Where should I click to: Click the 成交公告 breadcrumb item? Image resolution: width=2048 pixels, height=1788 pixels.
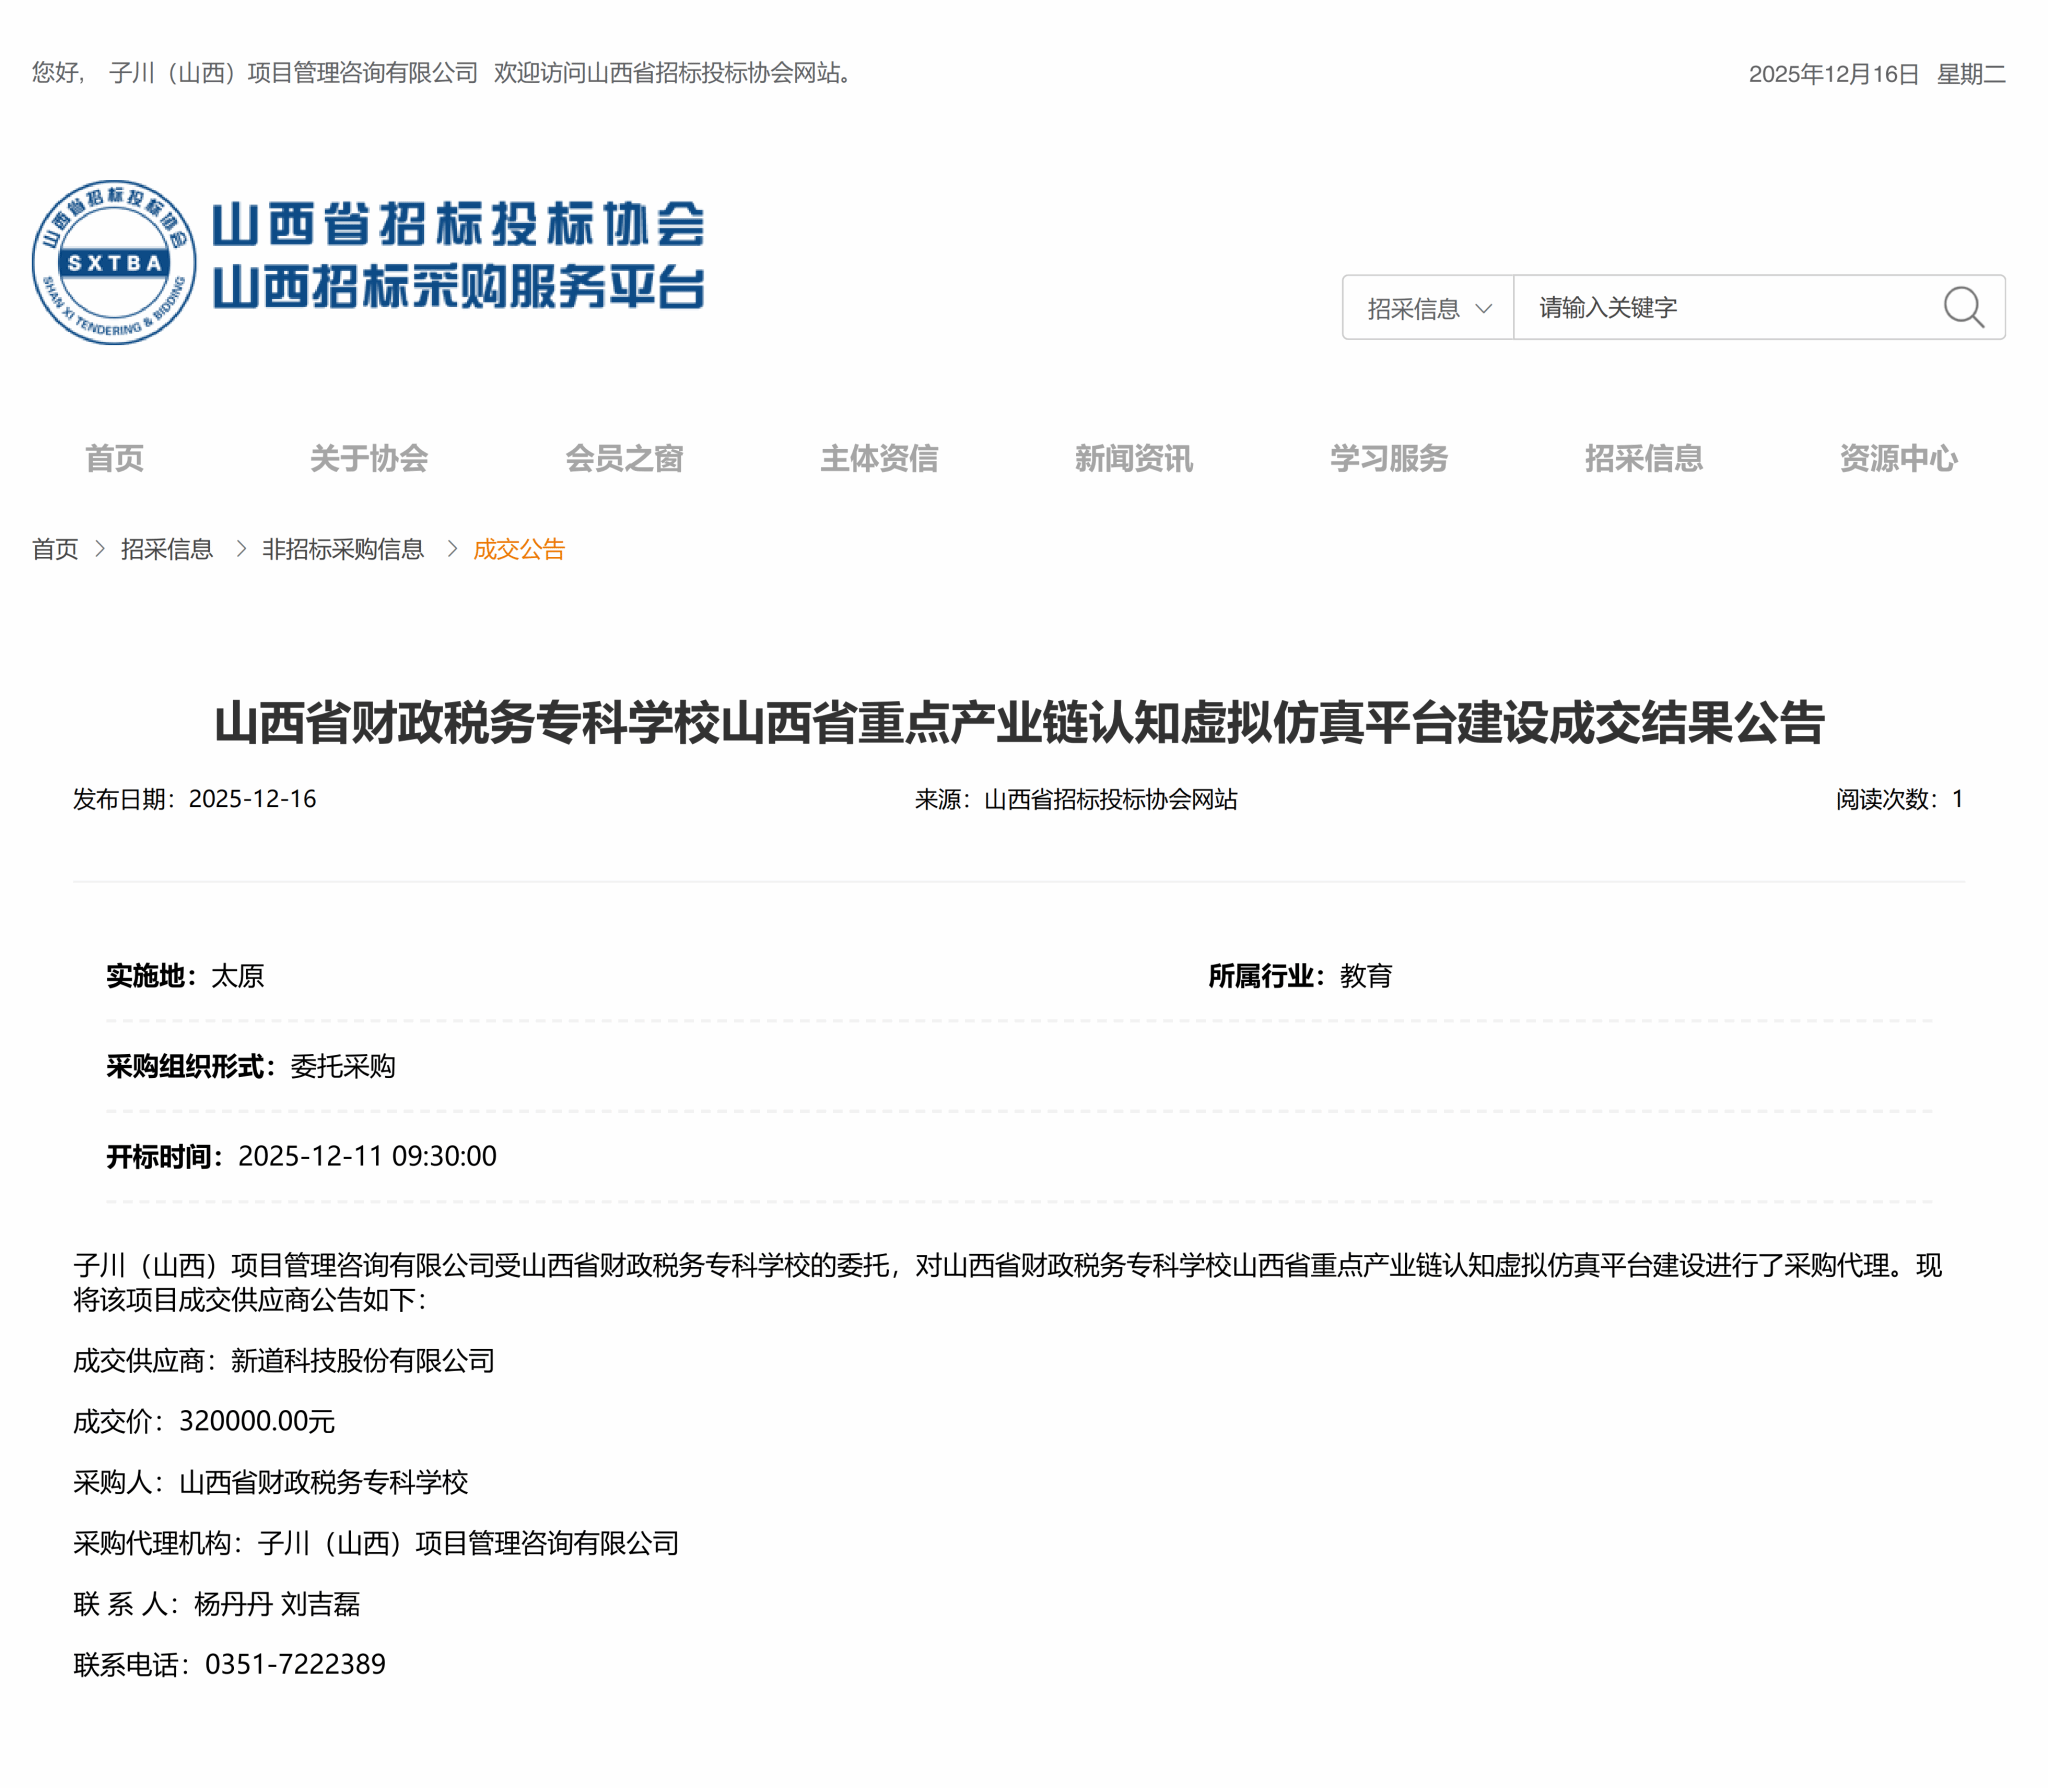tap(519, 549)
